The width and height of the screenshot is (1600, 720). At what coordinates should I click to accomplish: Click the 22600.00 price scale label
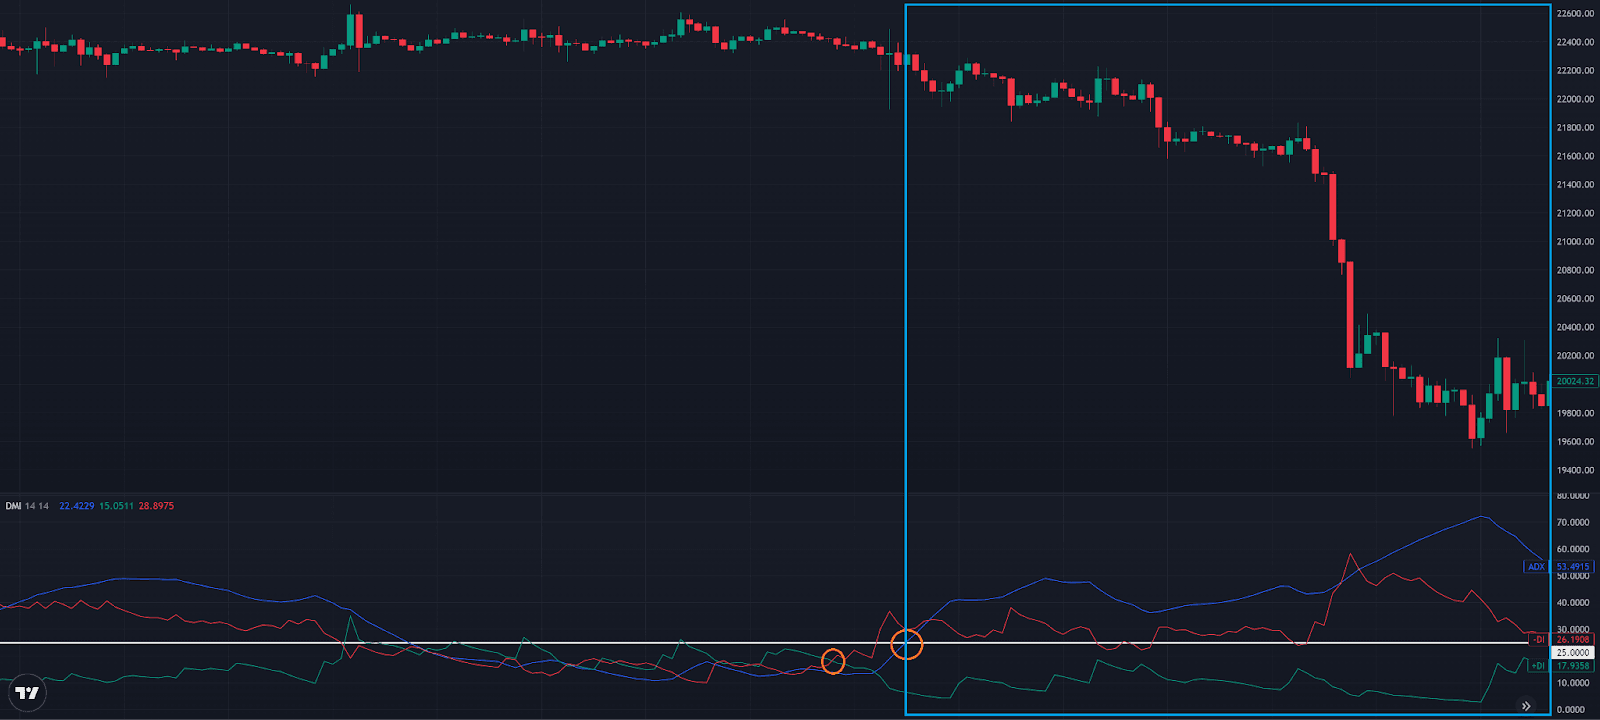click(x=1575, y=14)
